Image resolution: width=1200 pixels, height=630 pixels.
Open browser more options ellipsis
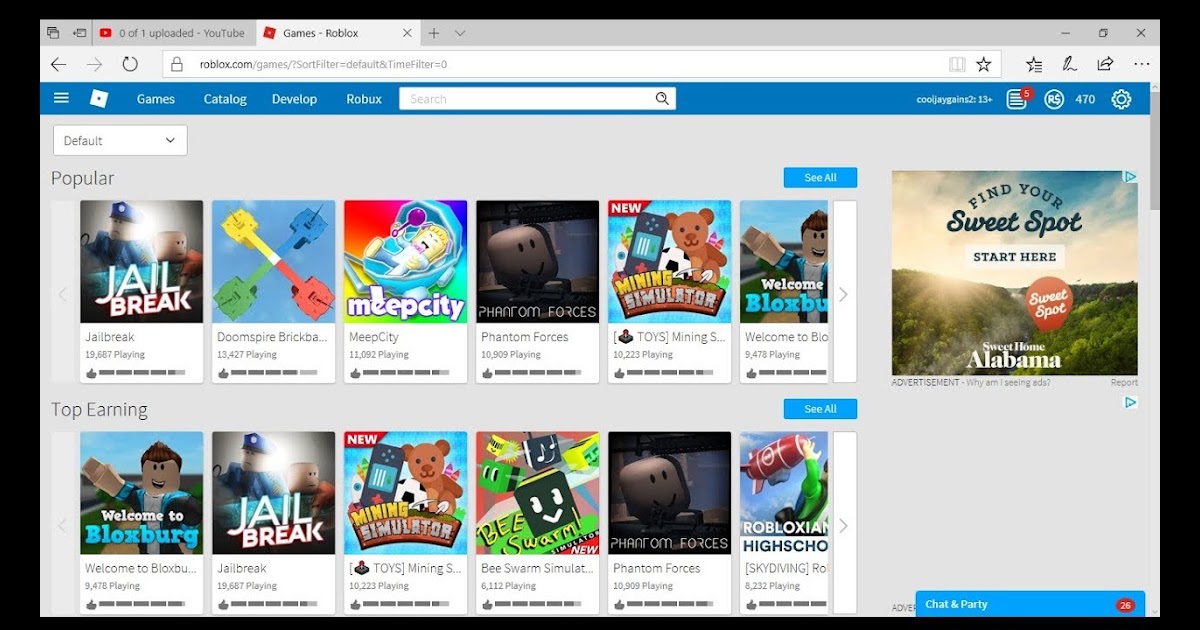(x=1141, y=64)
